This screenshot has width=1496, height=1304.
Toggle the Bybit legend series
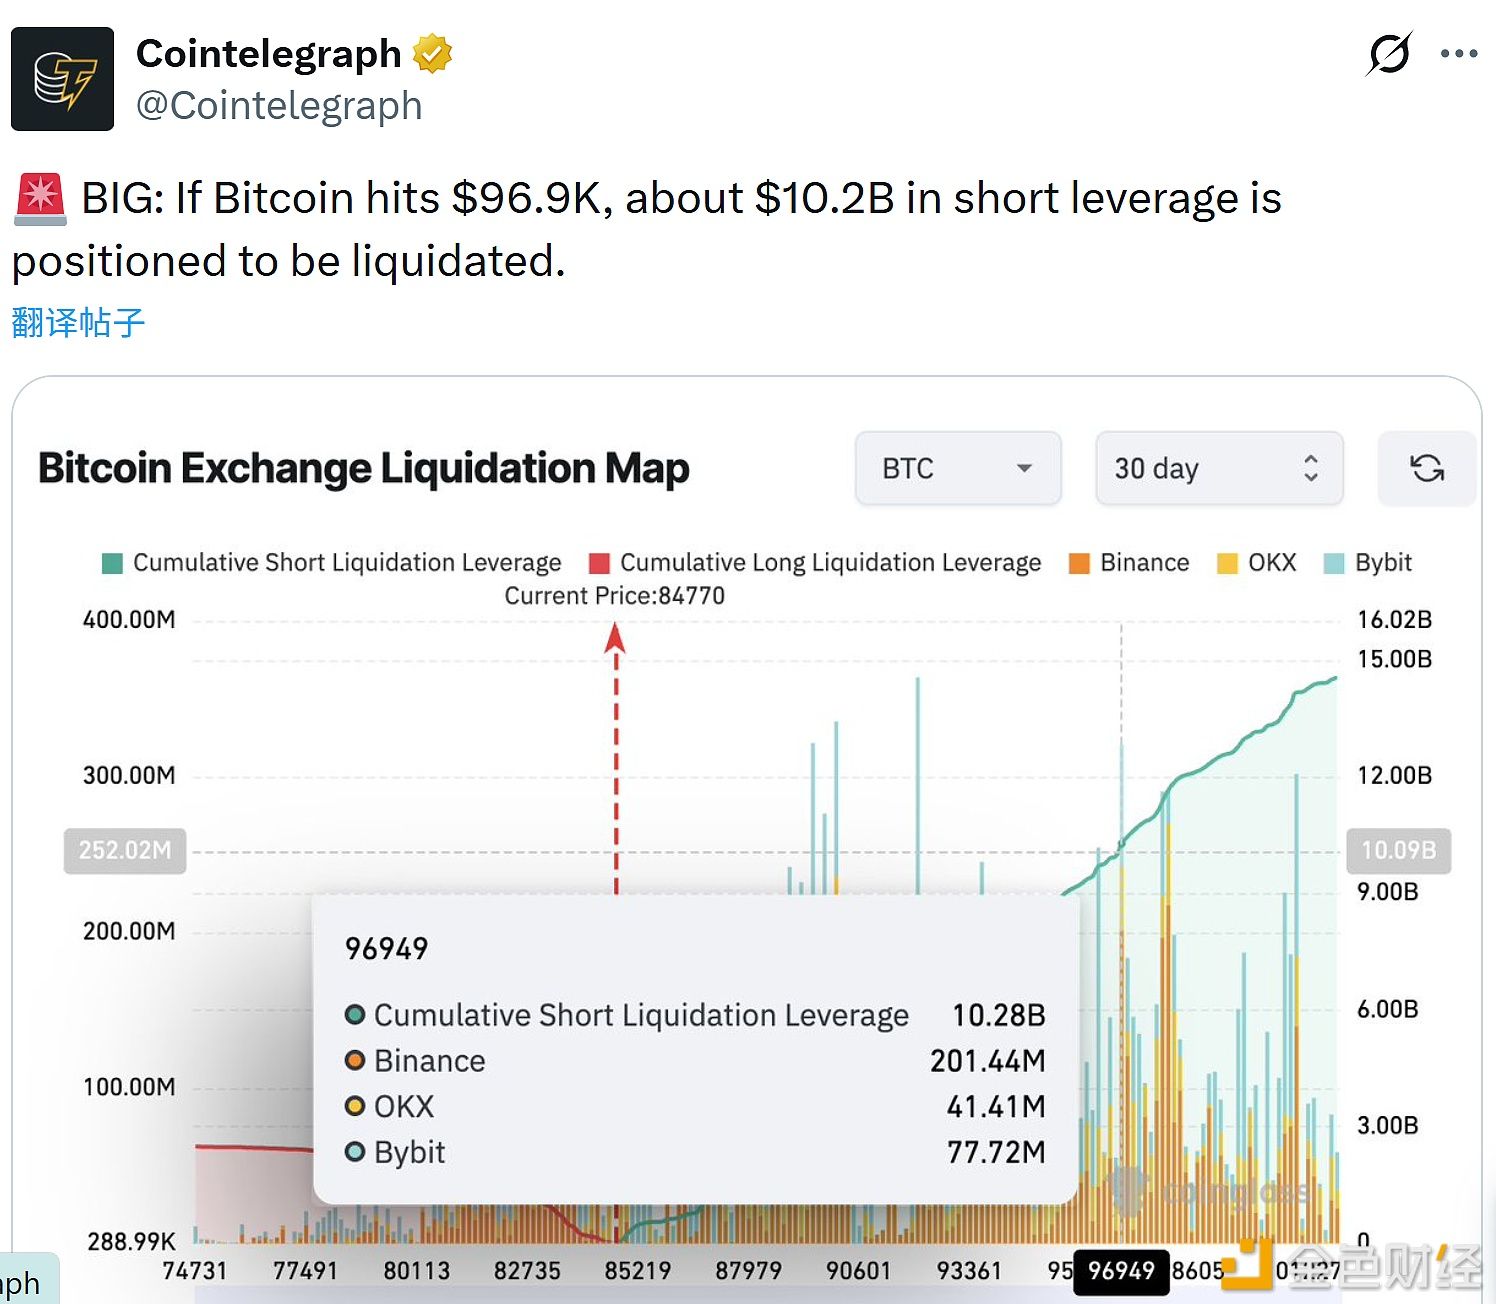[x=1368, y=562]
